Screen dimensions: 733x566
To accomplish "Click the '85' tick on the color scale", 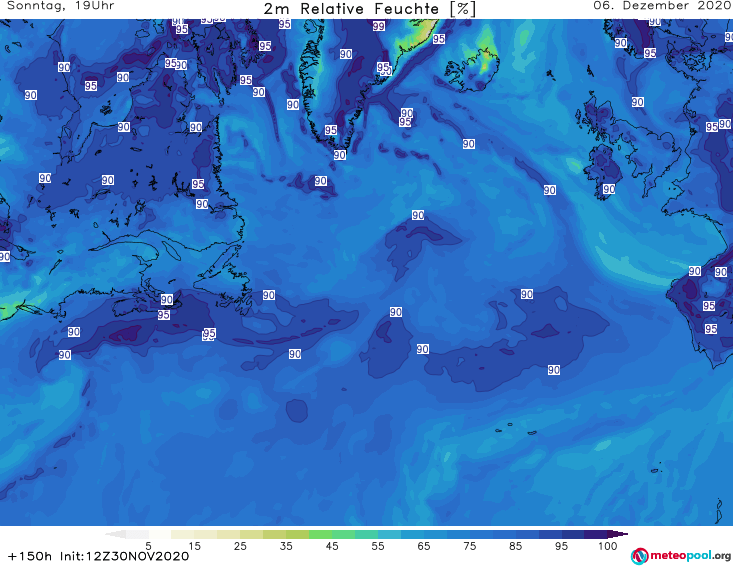I will tap(516, 546).
